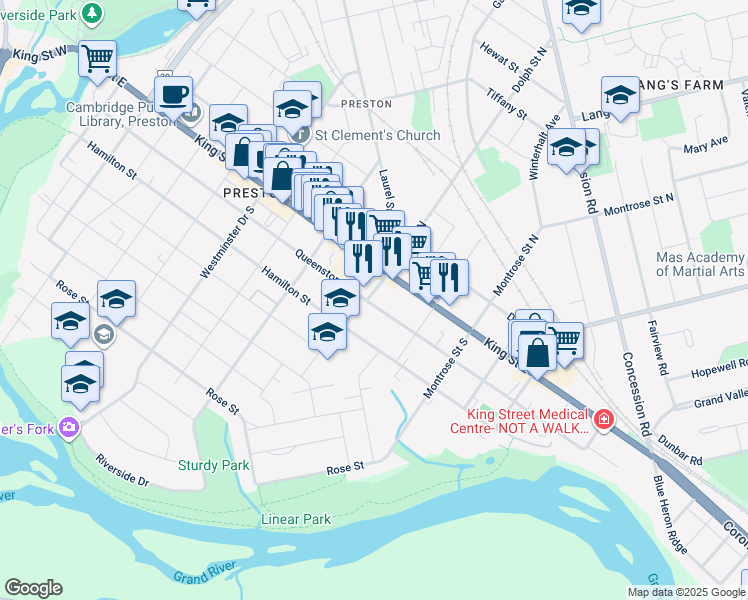Click the school marker below Hamilton St label
The image size is (748, 600).
tap(327, 334)
